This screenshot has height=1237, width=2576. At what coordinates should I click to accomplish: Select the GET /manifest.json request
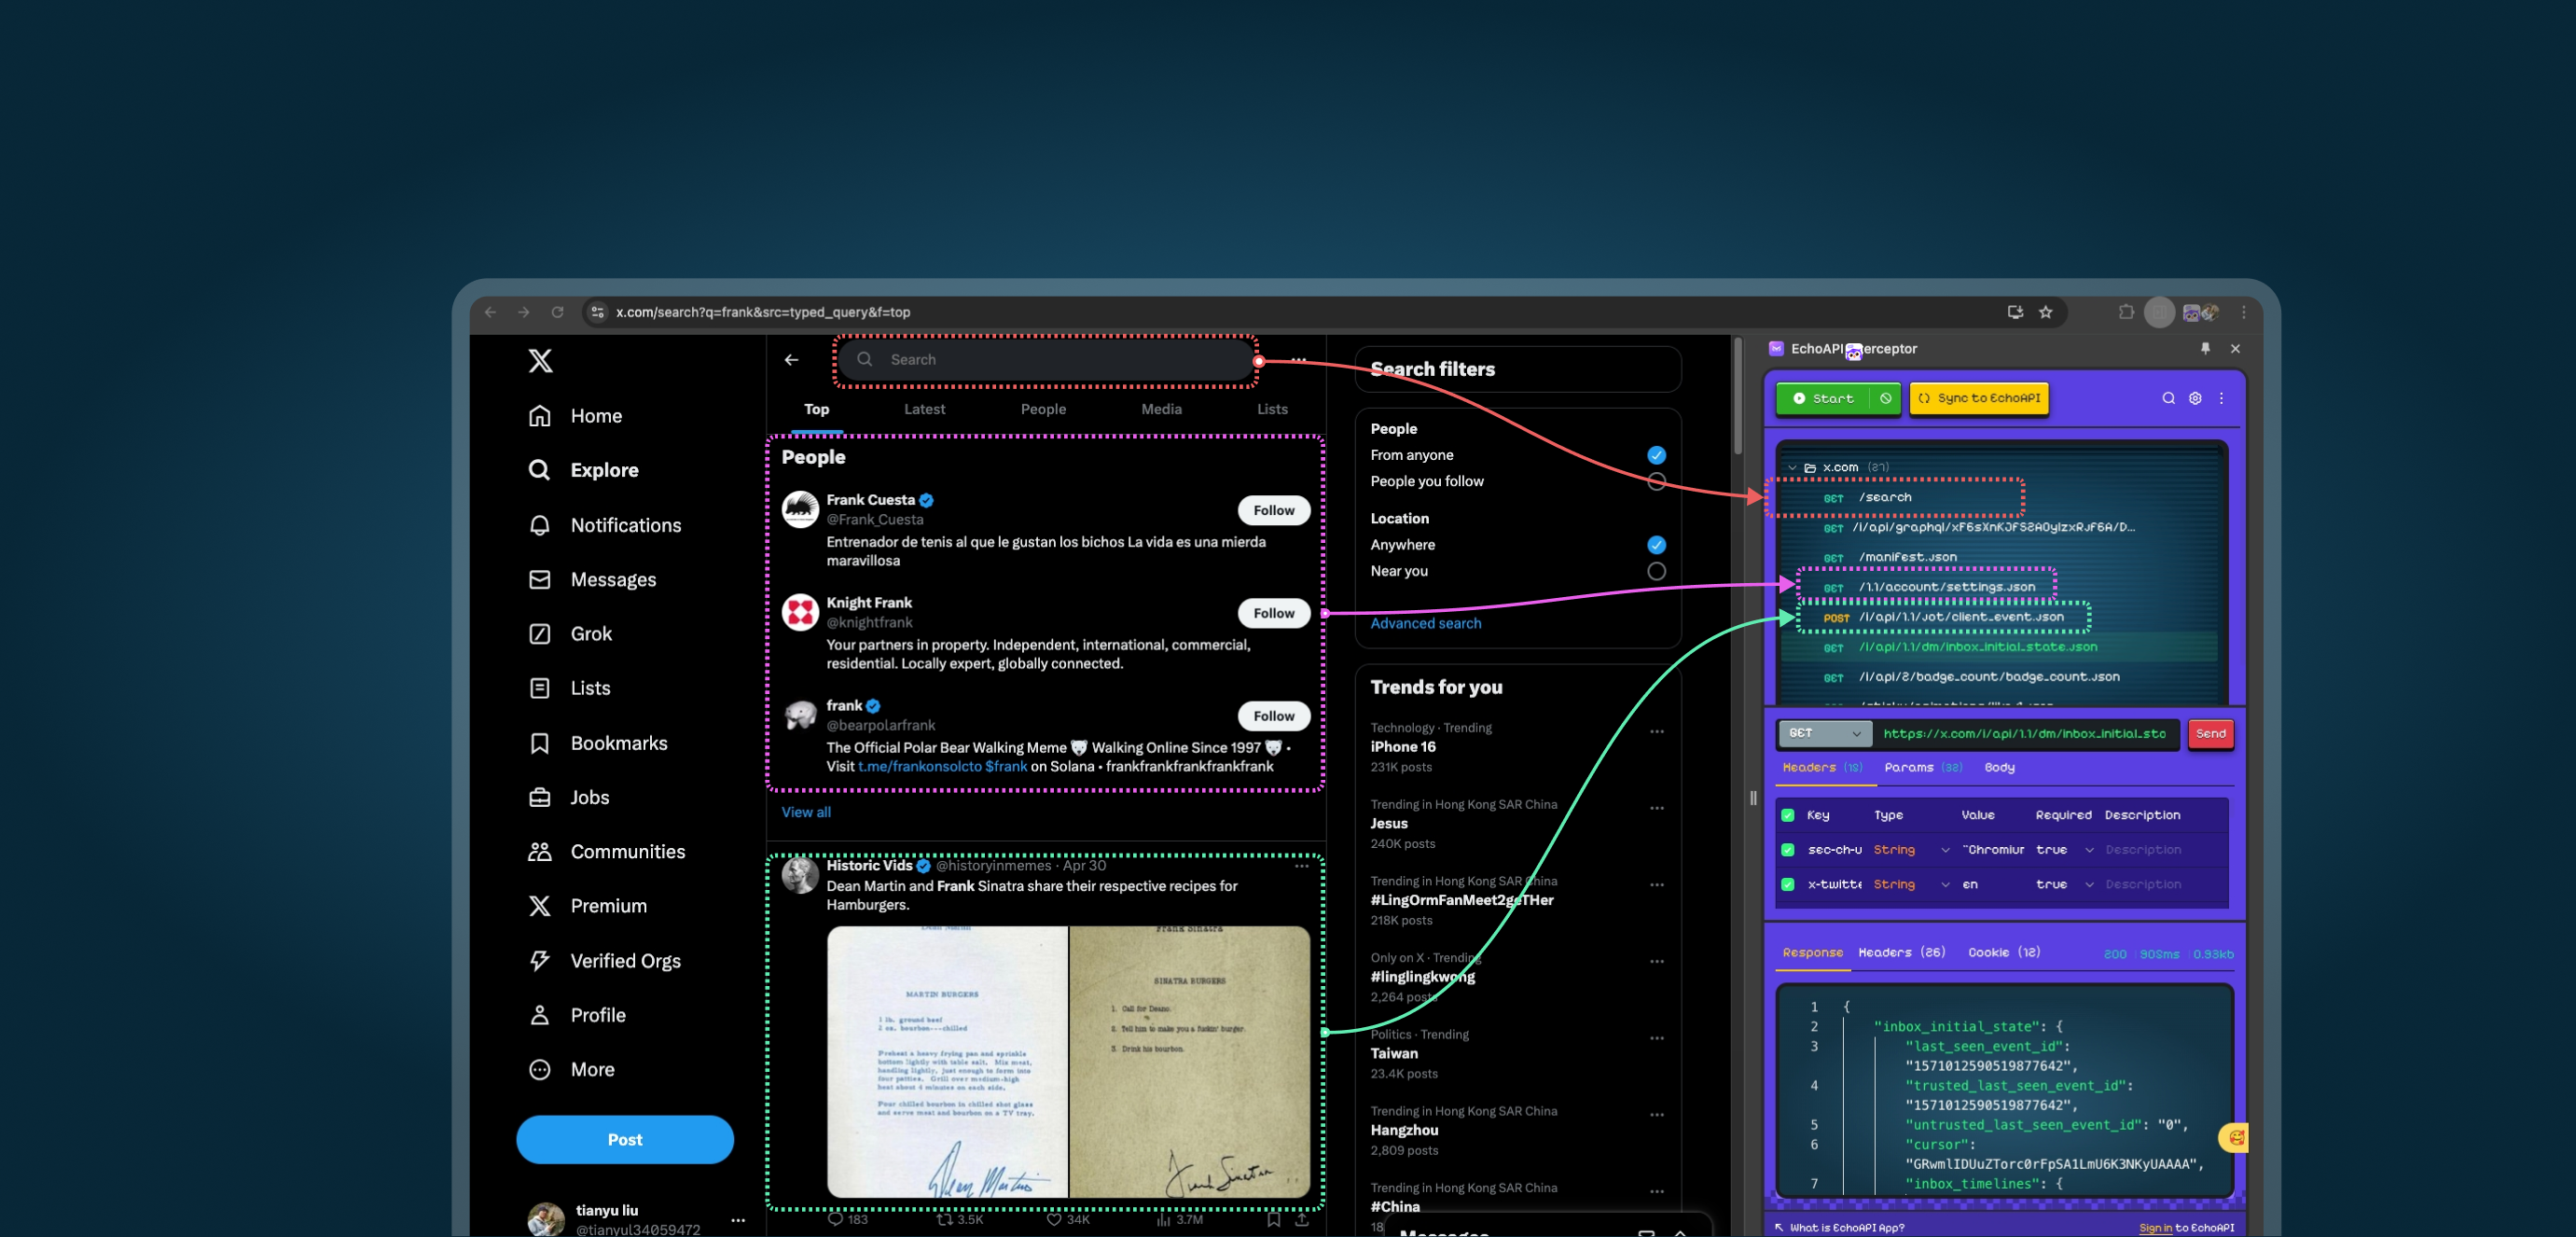[x=1890, y=557]
